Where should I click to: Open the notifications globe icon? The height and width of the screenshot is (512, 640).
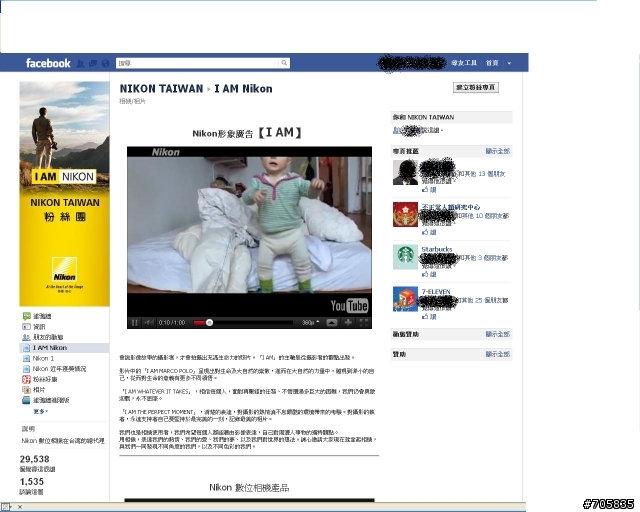point(105,63)
